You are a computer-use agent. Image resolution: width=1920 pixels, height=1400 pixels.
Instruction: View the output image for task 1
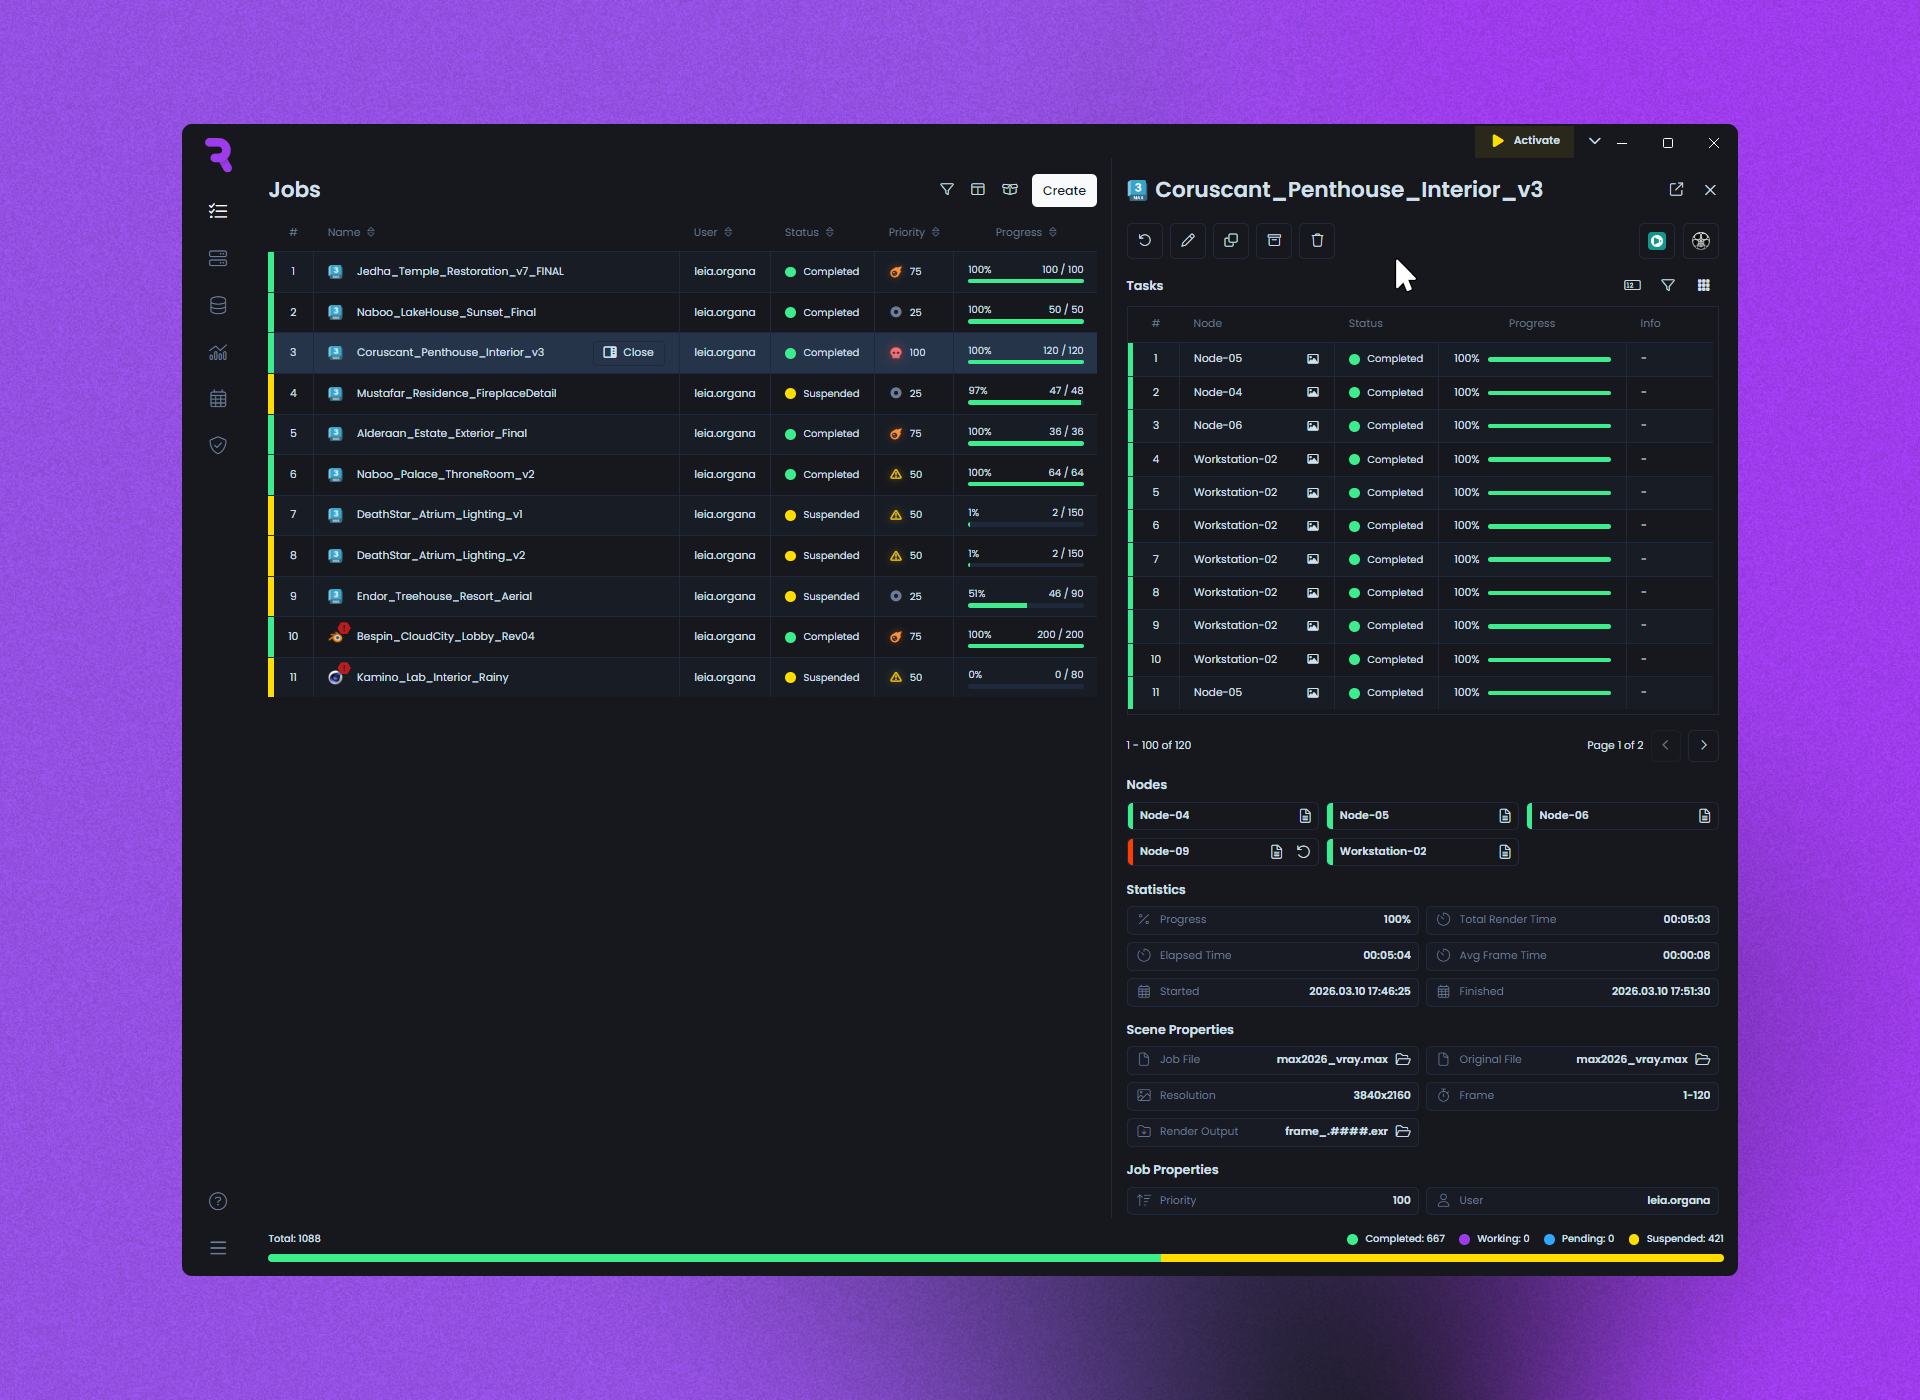[1313, 359]
